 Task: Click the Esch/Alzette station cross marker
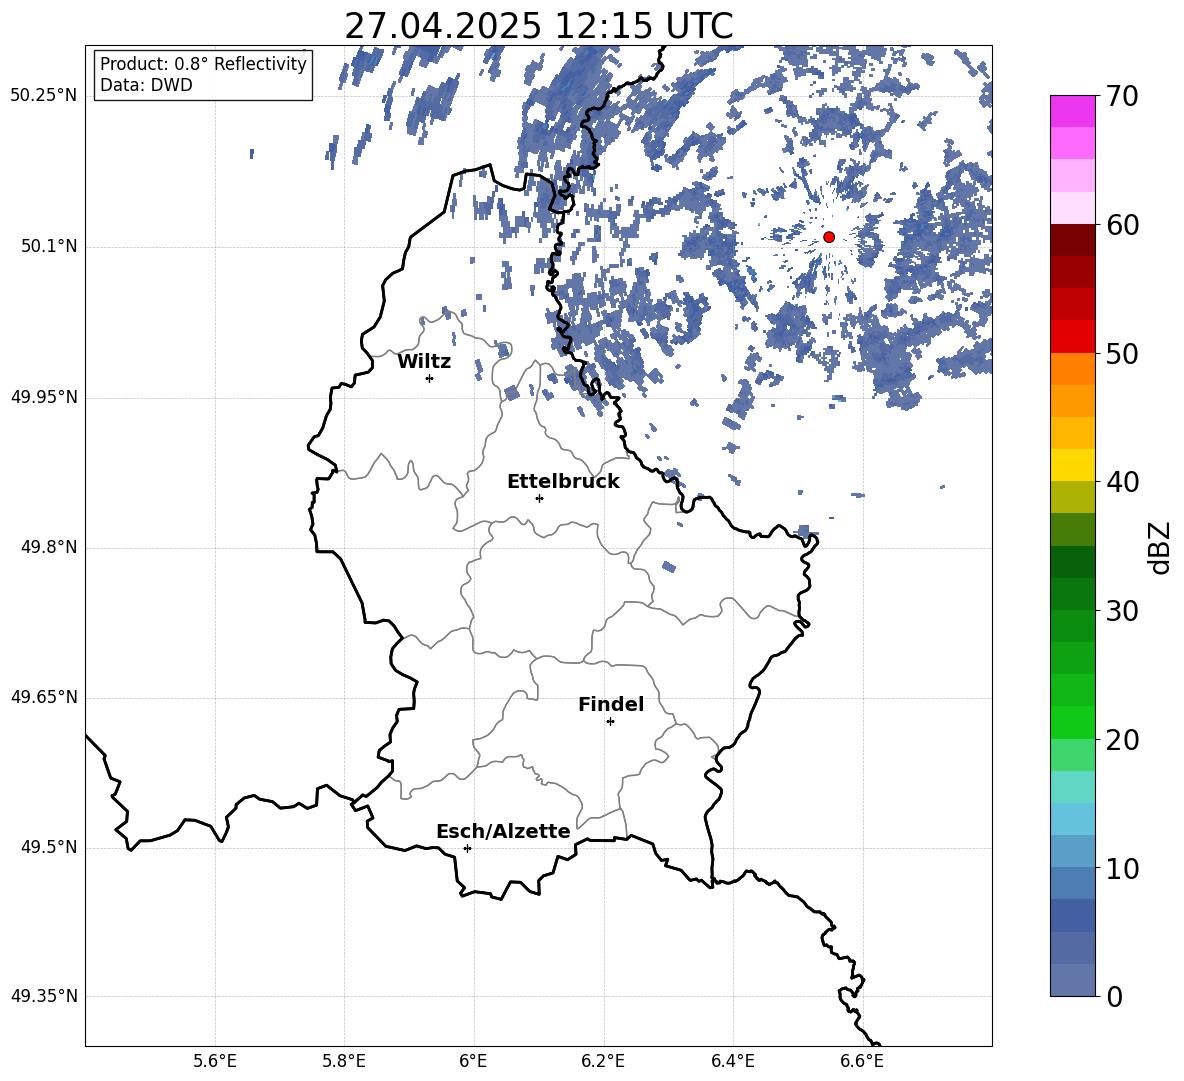coord(467,848)
